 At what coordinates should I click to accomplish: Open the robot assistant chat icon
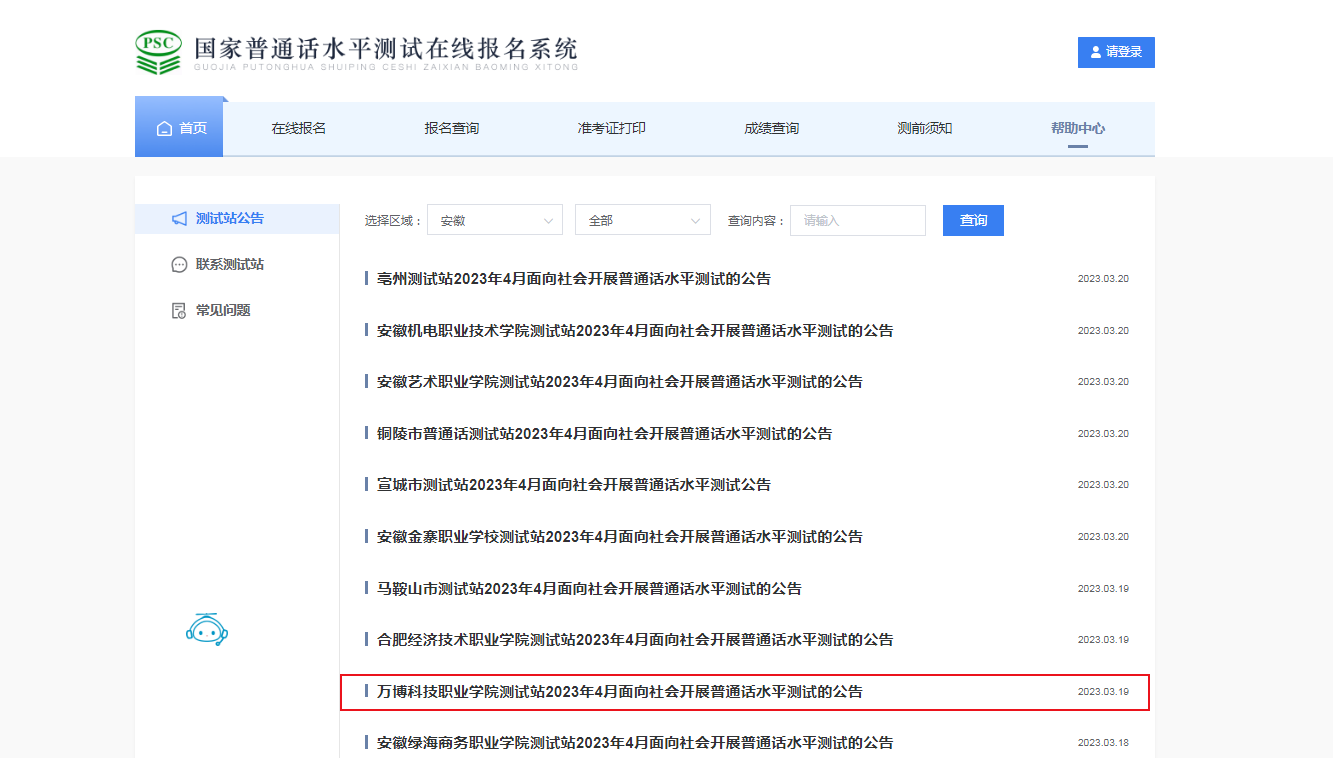(207, 629)
